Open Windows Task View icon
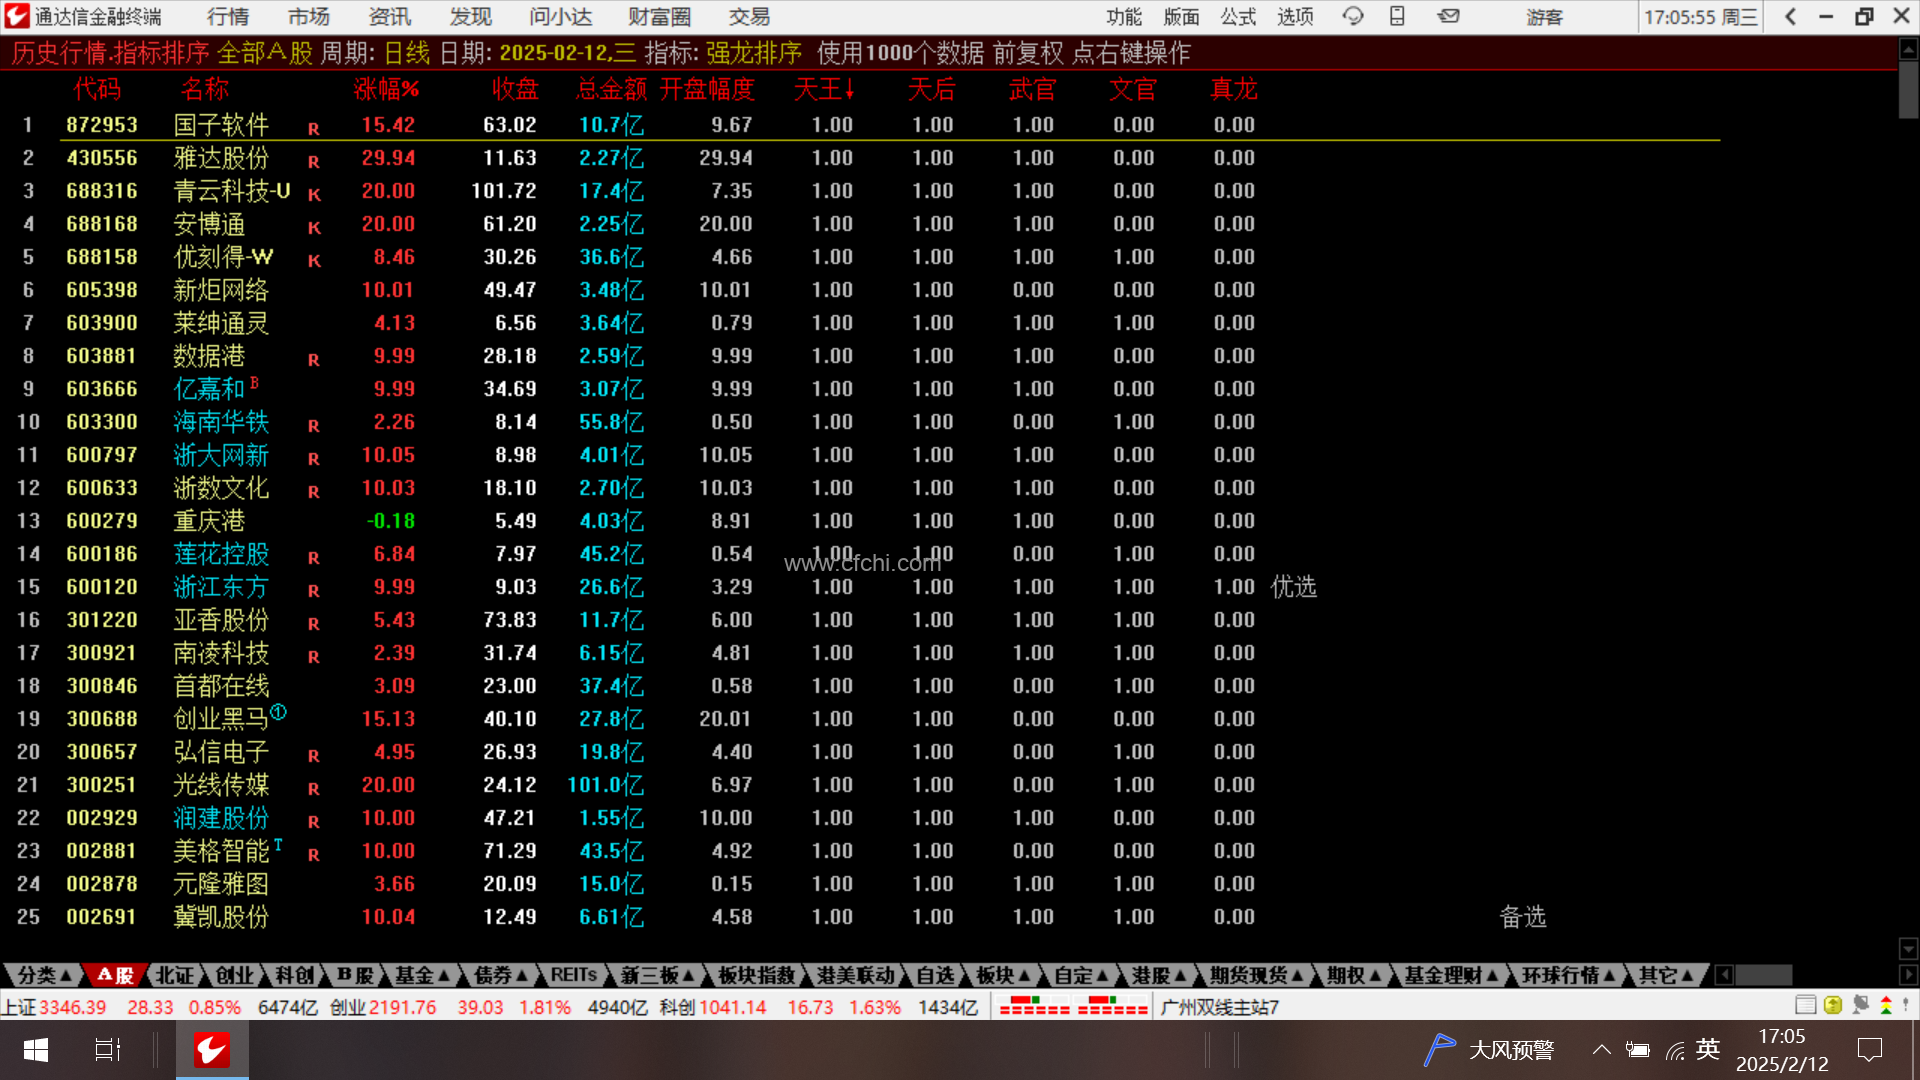The image size is (1920, 1080). point(107,1049)
